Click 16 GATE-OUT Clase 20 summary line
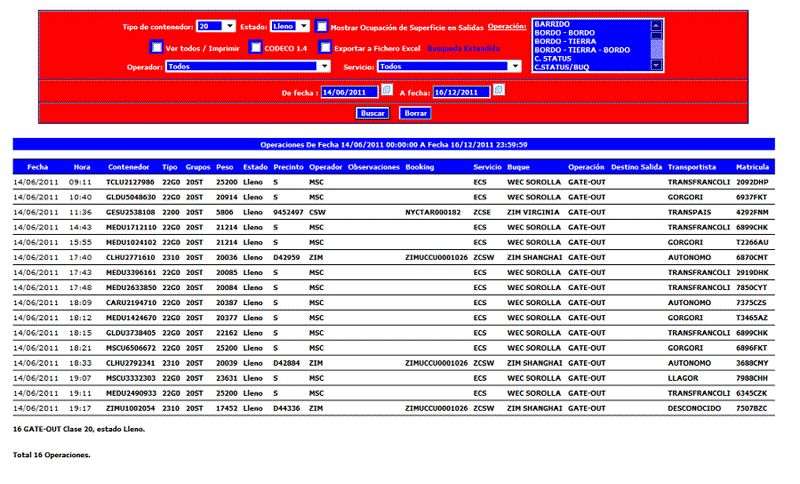800x484 pixels. tap(79, 429)
